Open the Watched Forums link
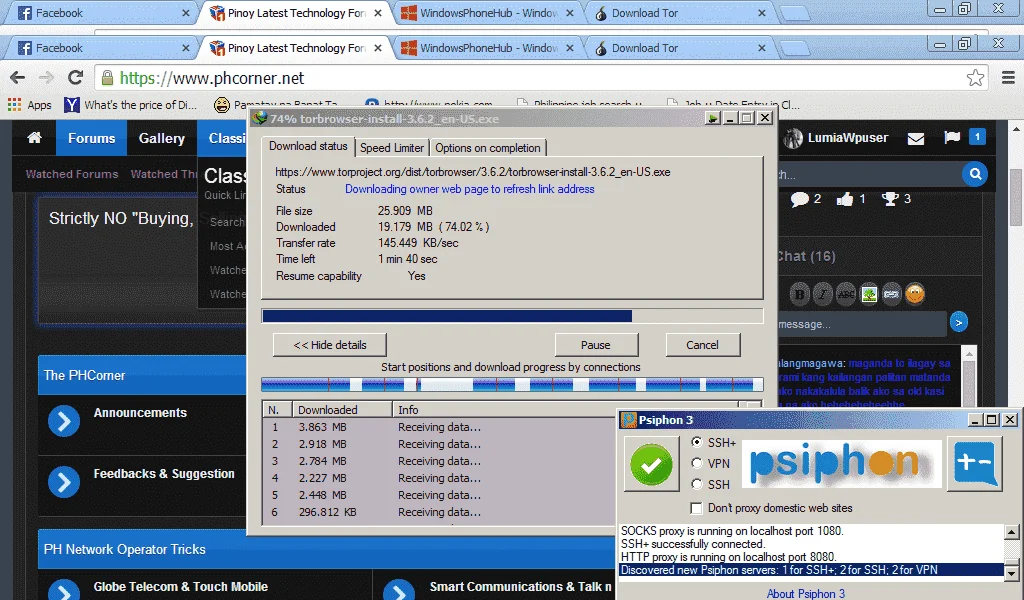 coord(72,174)
